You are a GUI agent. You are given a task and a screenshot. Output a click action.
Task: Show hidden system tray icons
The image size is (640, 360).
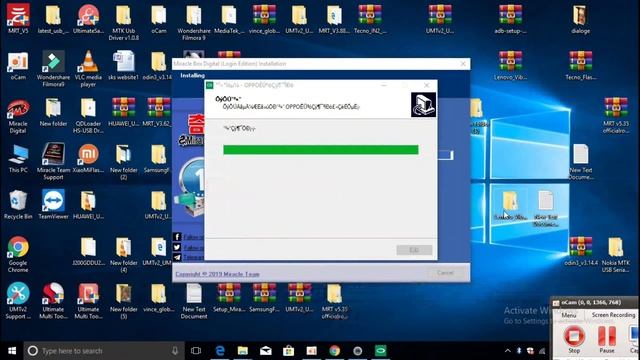pos(508,351)
